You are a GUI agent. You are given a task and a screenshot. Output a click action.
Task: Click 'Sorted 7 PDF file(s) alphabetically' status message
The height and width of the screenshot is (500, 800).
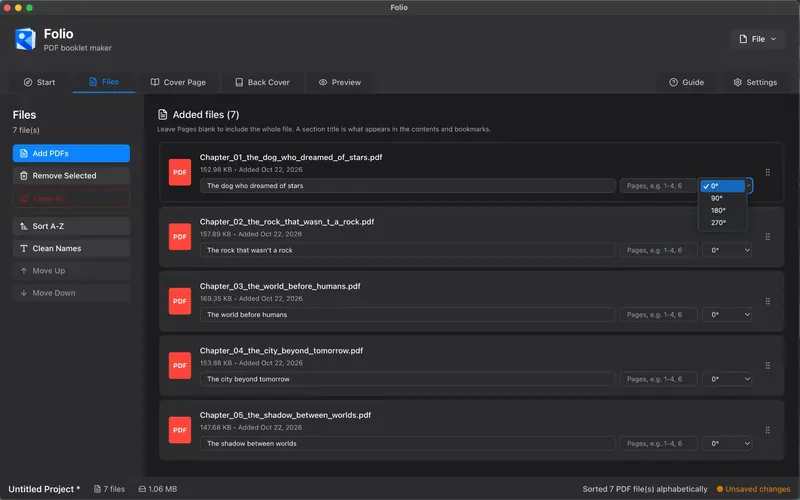[x=645, y=489]
